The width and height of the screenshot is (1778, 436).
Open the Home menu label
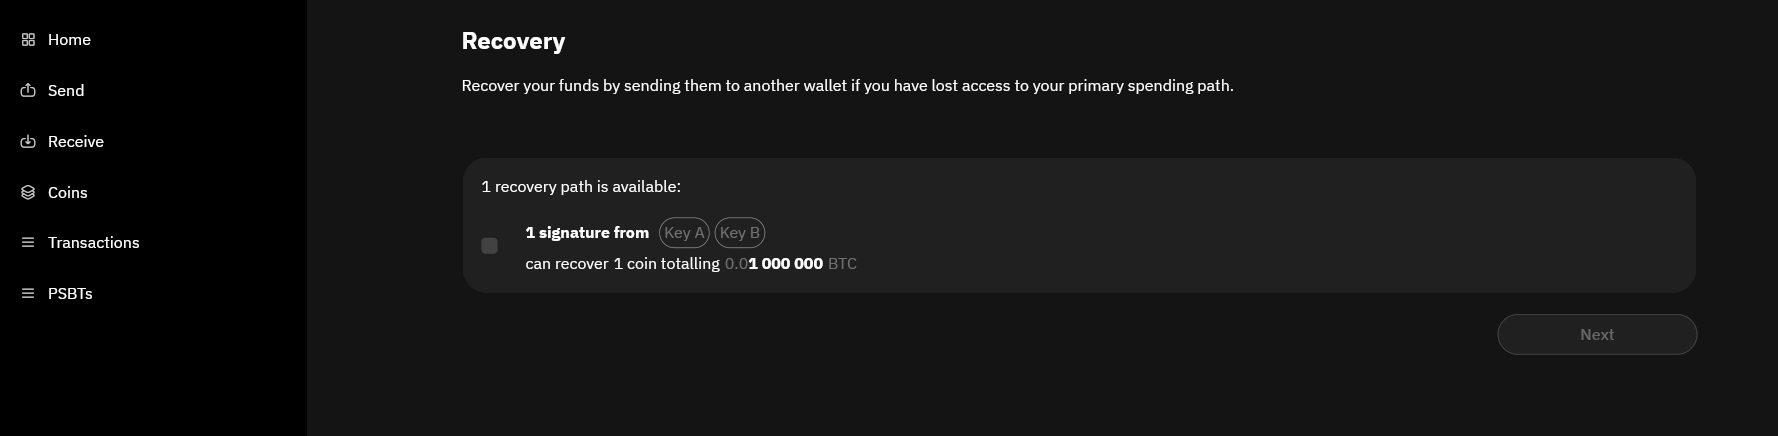(x=69, y=40)
